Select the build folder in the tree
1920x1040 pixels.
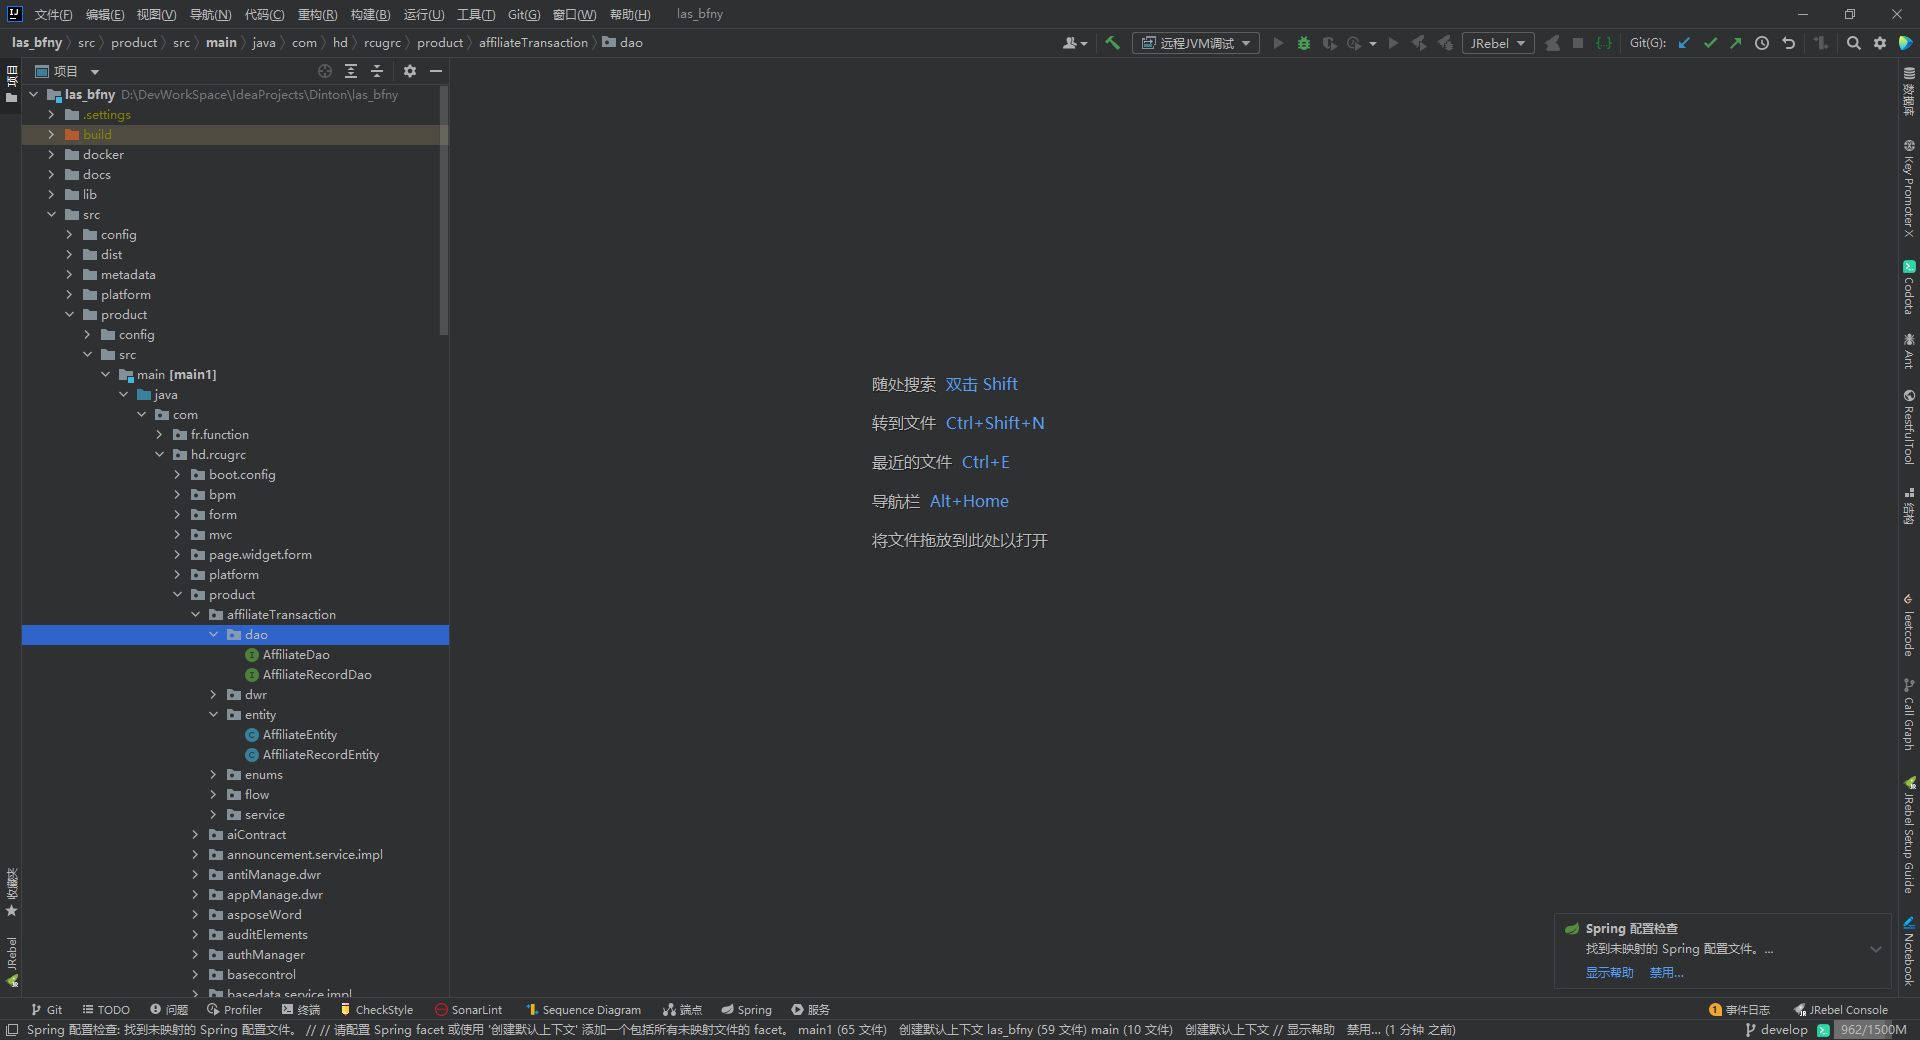(x=97, y=135)
